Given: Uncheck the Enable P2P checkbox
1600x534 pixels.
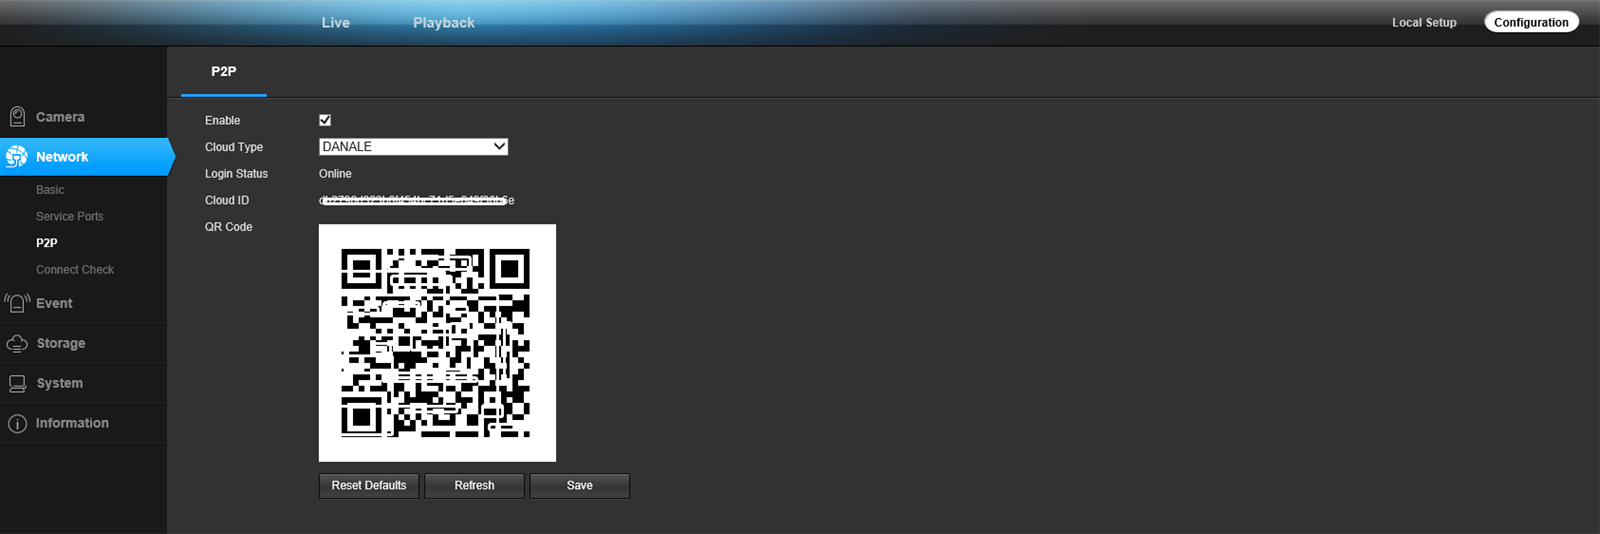Looking at the screenshot, I should [x=325, y=120].
